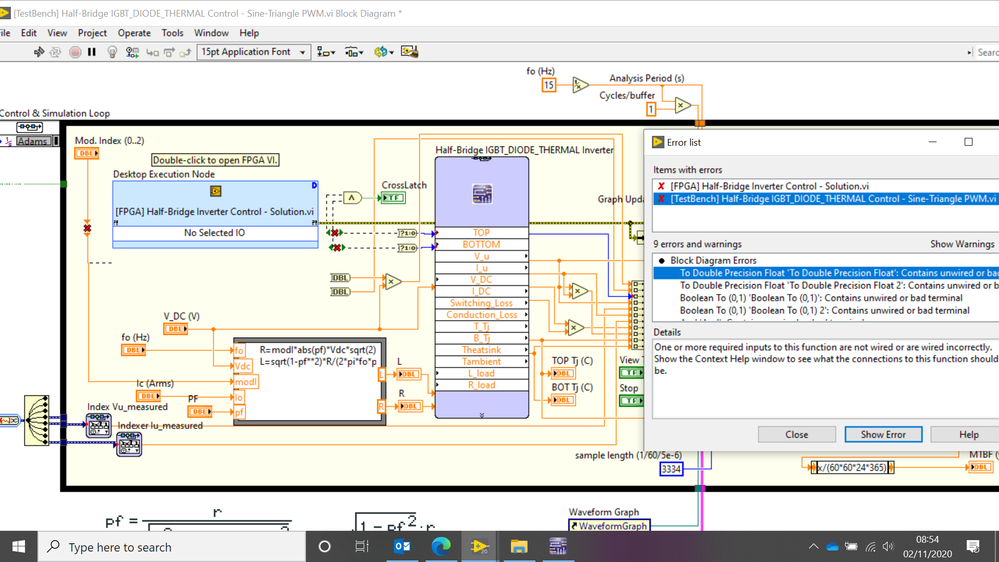The width and height of the screenshot is (999, 562).
Task: Click the L output DBL terminal
Action: 408,374
